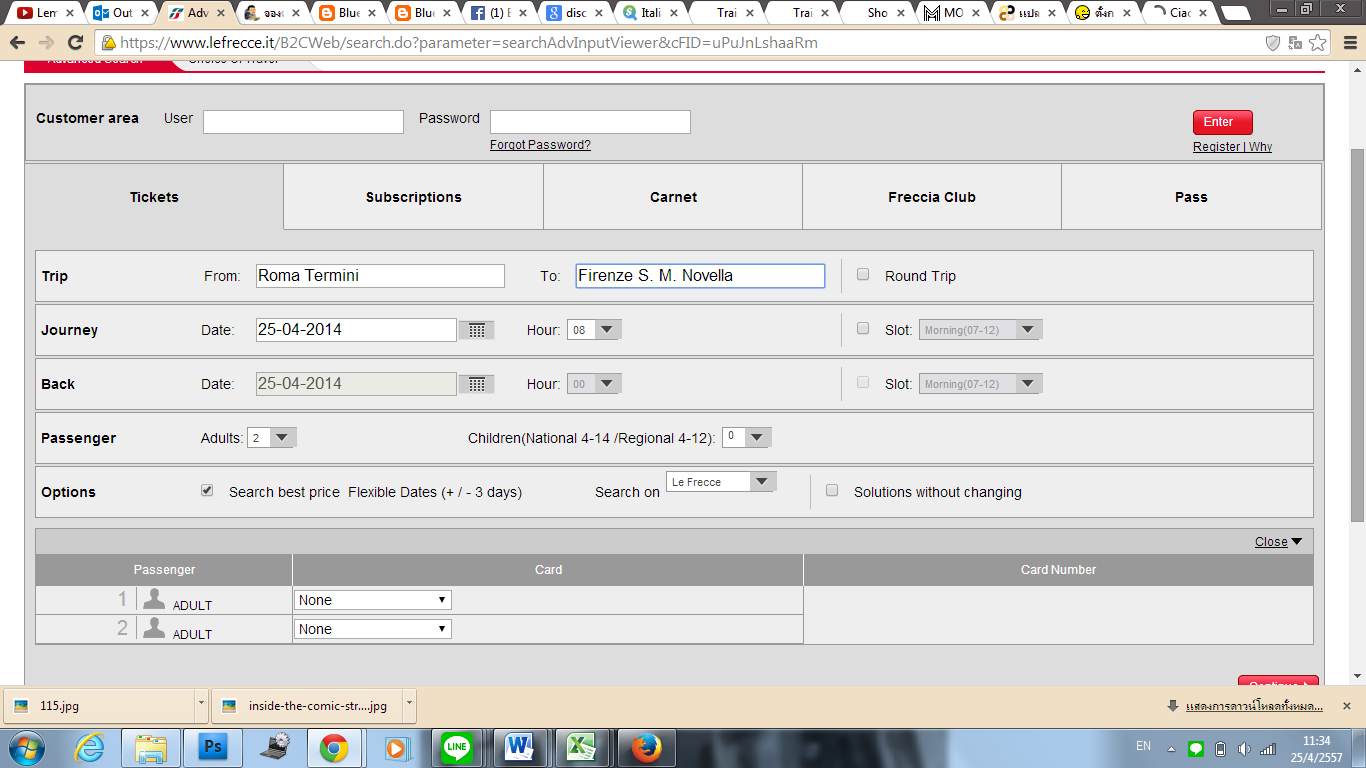Click passenger 1 ADULT person icon
1366x768 pixels.
[x=154, y=599]
